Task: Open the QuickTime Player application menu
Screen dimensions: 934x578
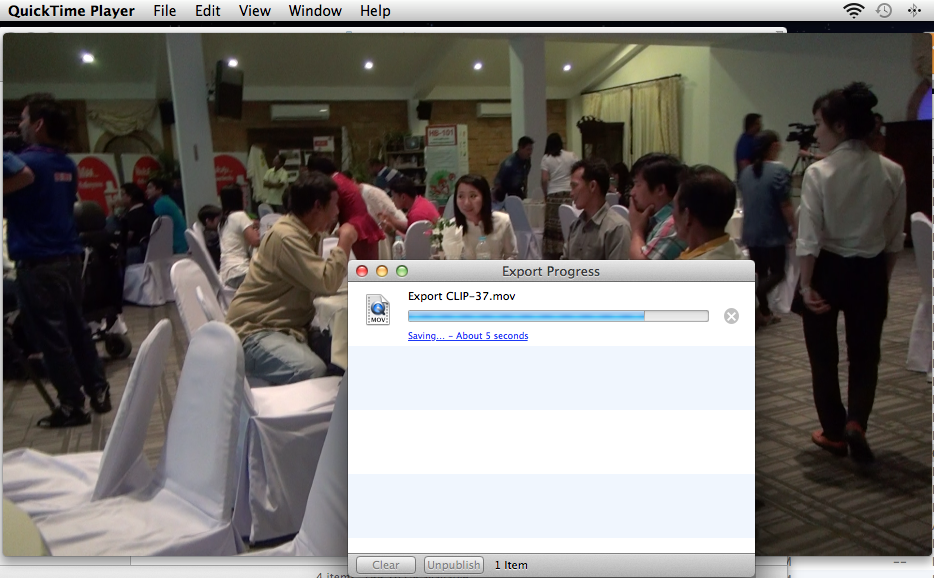Action: coord(71,11)
